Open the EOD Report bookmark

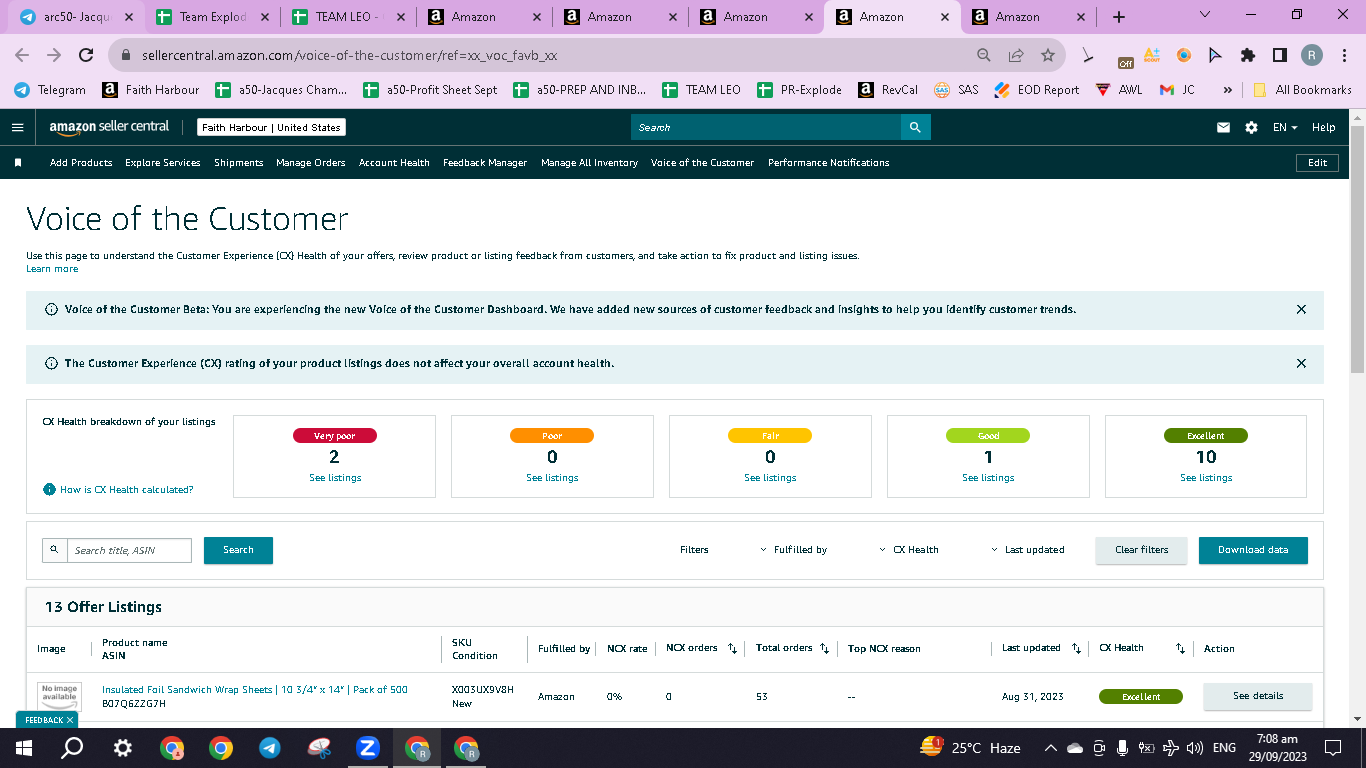coord(1037,89)
